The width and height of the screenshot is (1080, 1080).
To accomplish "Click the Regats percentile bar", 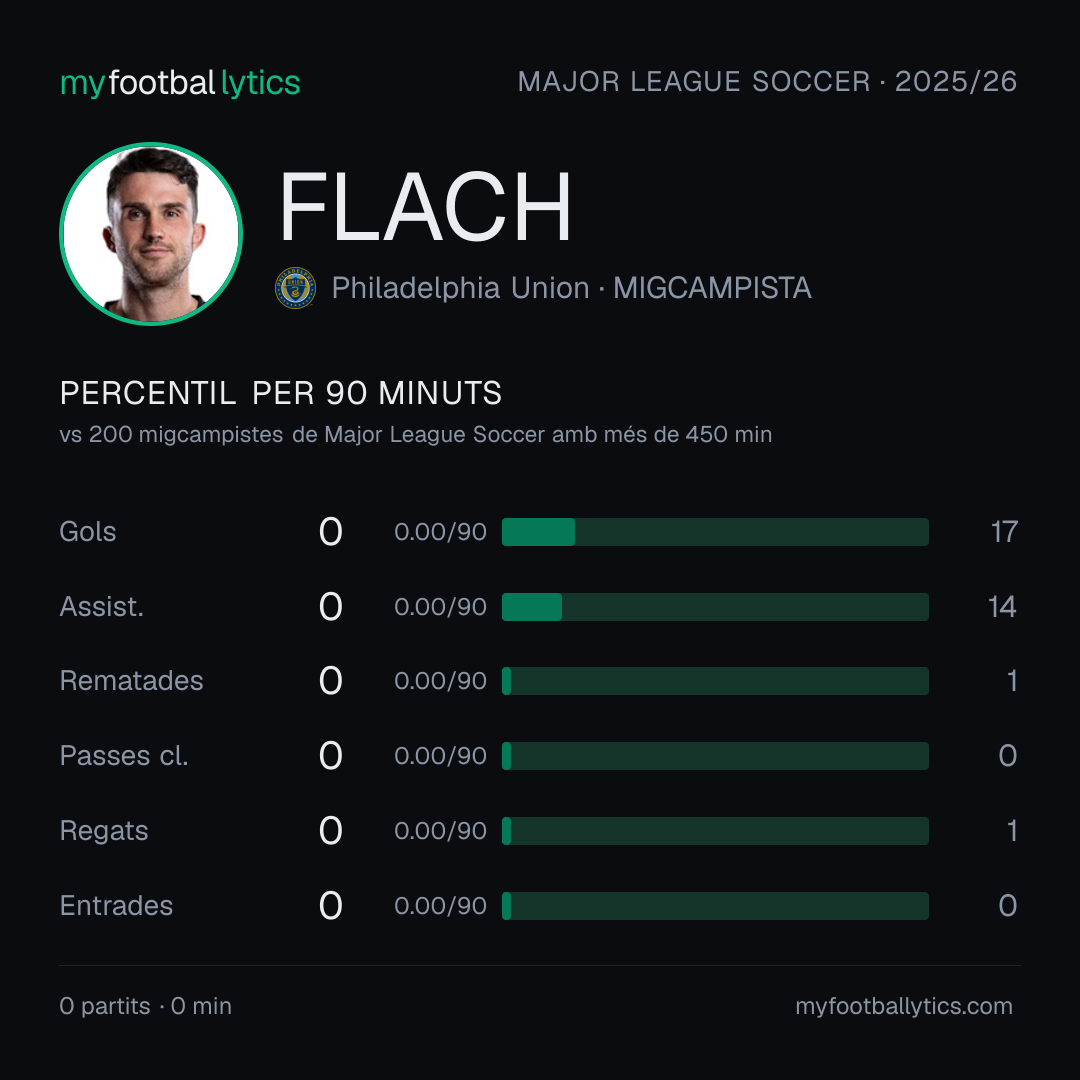I will point(715,831).
